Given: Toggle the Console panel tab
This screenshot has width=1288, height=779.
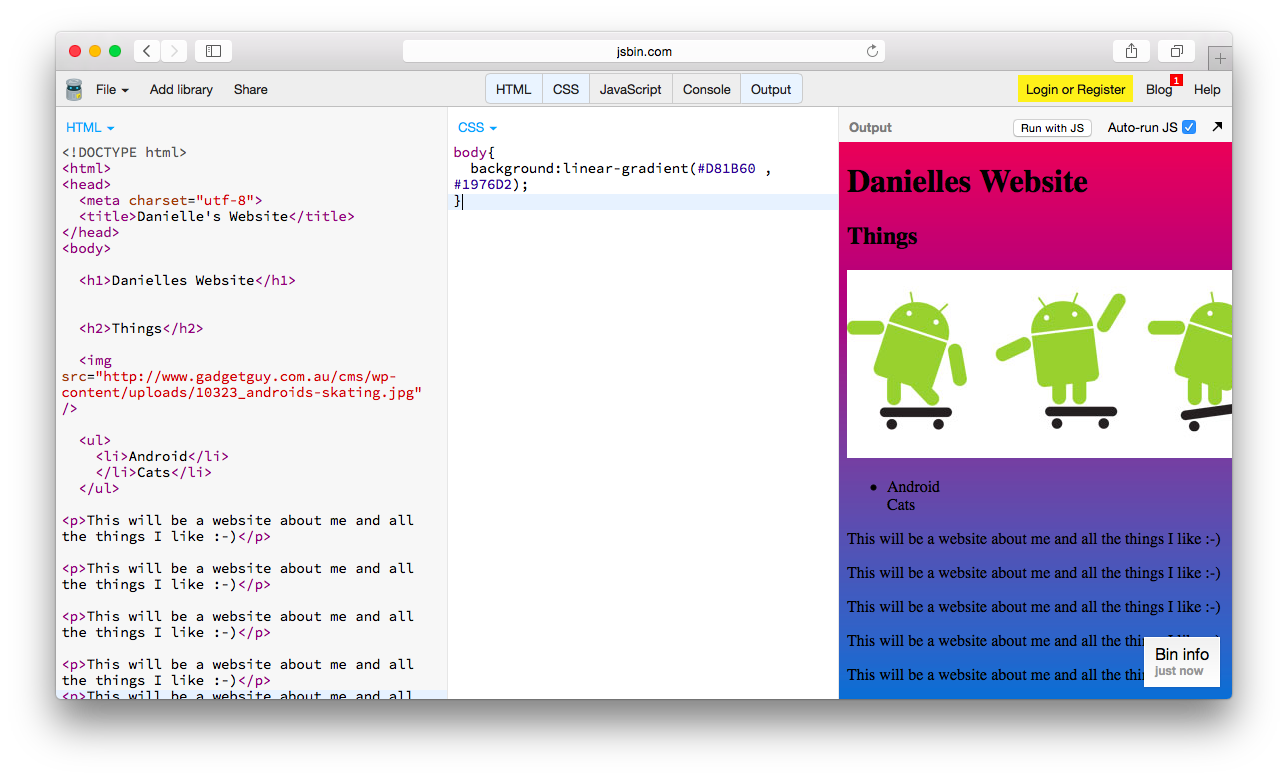Looking at the screenshot, I should [x=707, y=89].
